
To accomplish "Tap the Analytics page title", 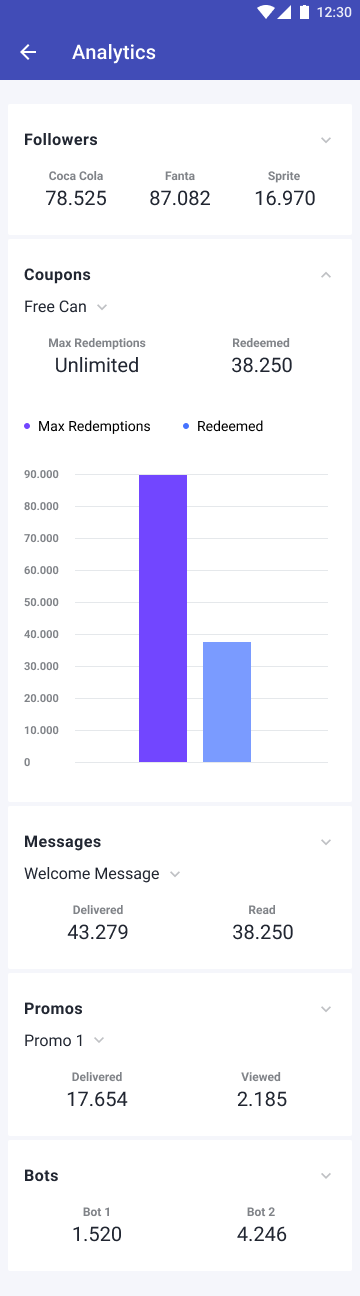I will point(114,52).
